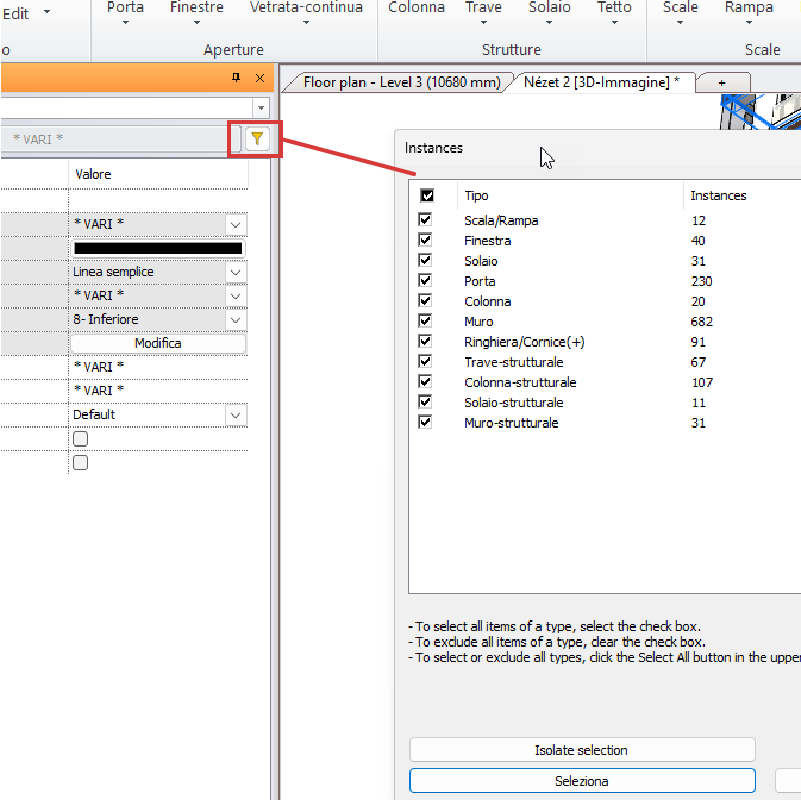Open the Scale tool dropdown
Viewport: 801px width, 800px height.
(681, 22)
